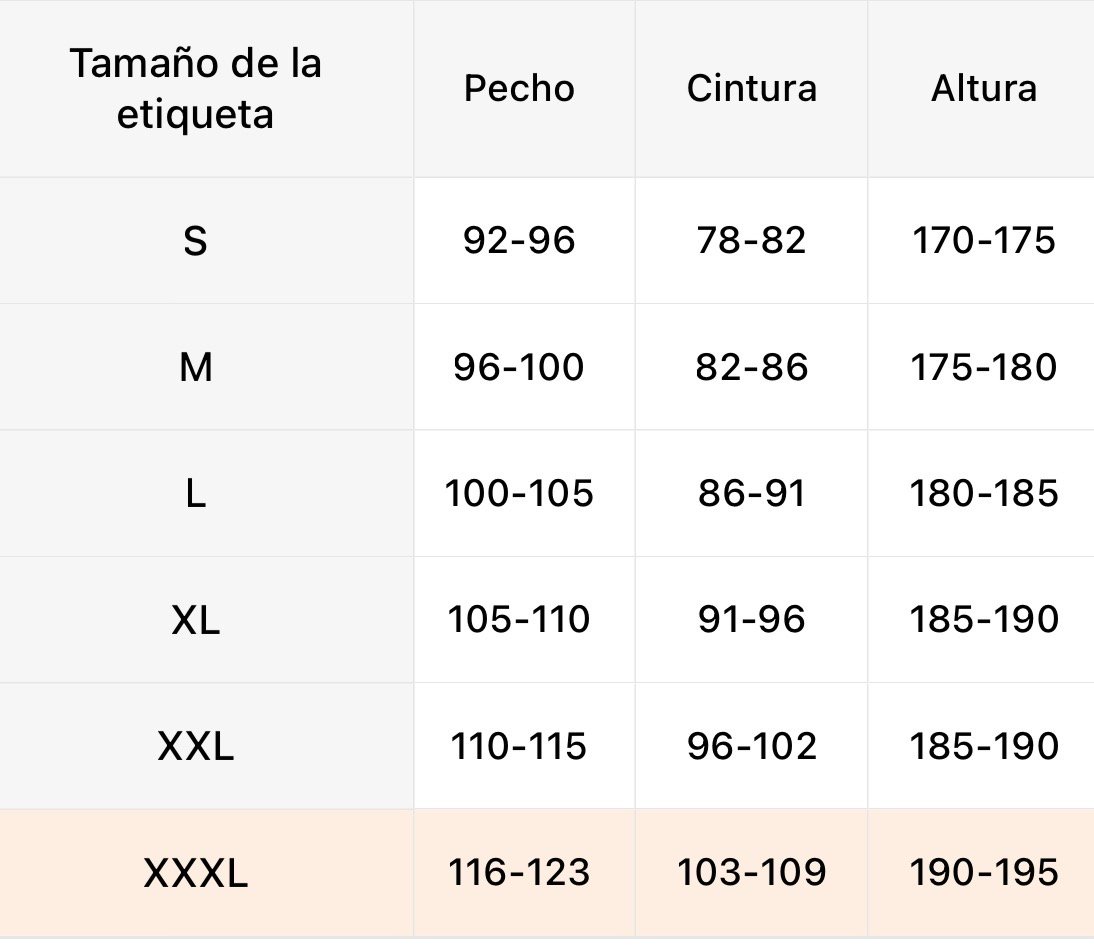Click waist value 91-96

tap(751, 620)
